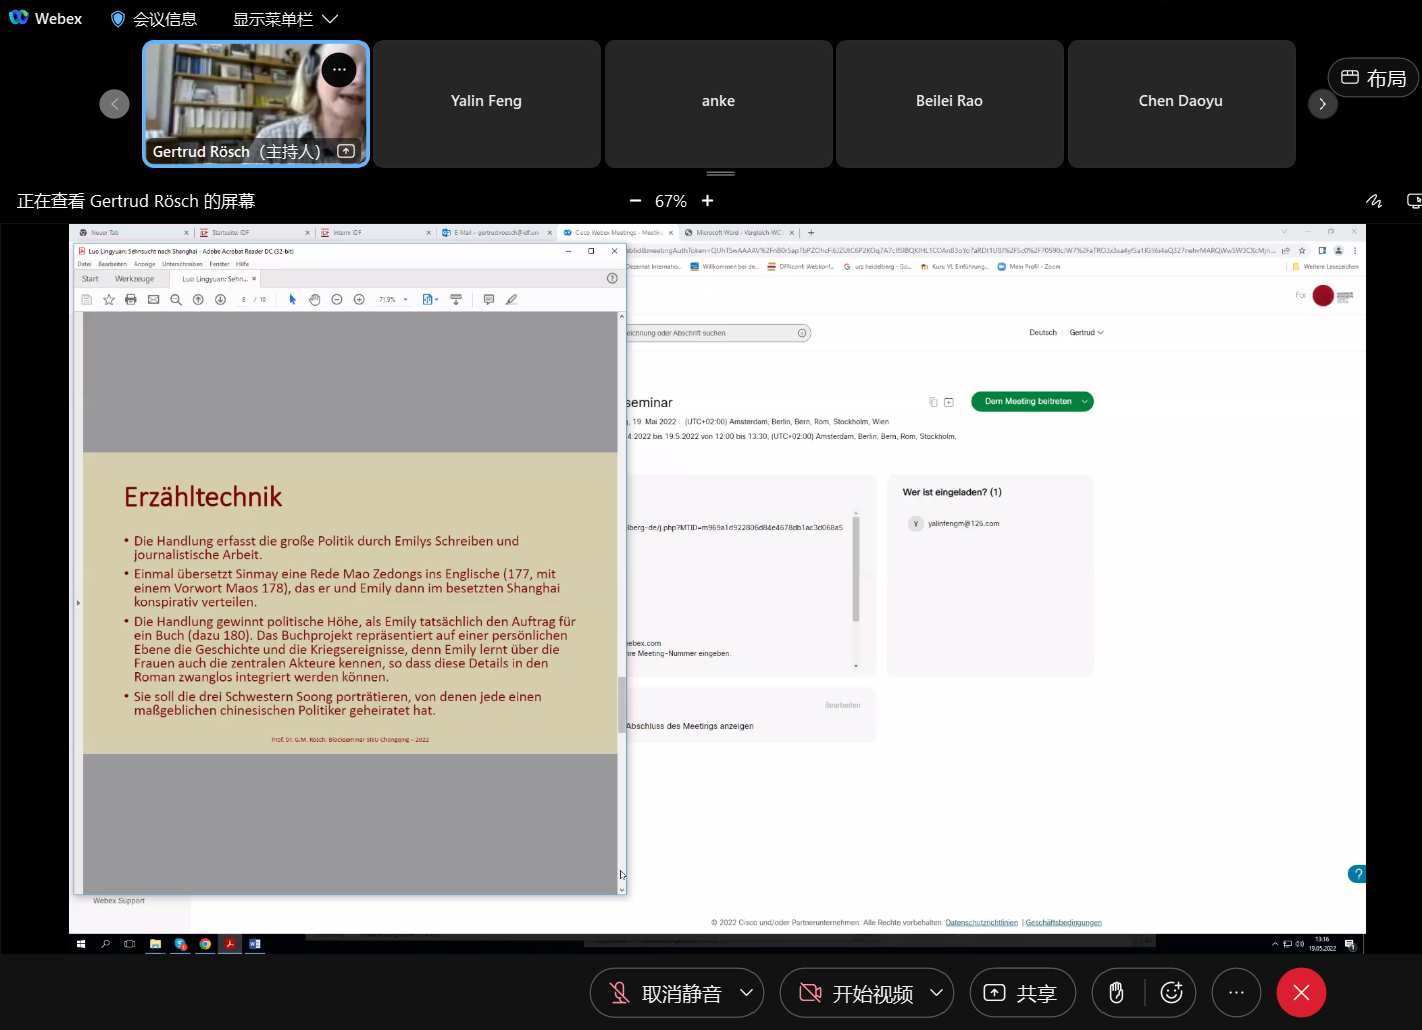Image resolution: width=1422 pixels, height=1030 pixels.
Task: Open the annotation tool icon
Action: coord(1374,201)
